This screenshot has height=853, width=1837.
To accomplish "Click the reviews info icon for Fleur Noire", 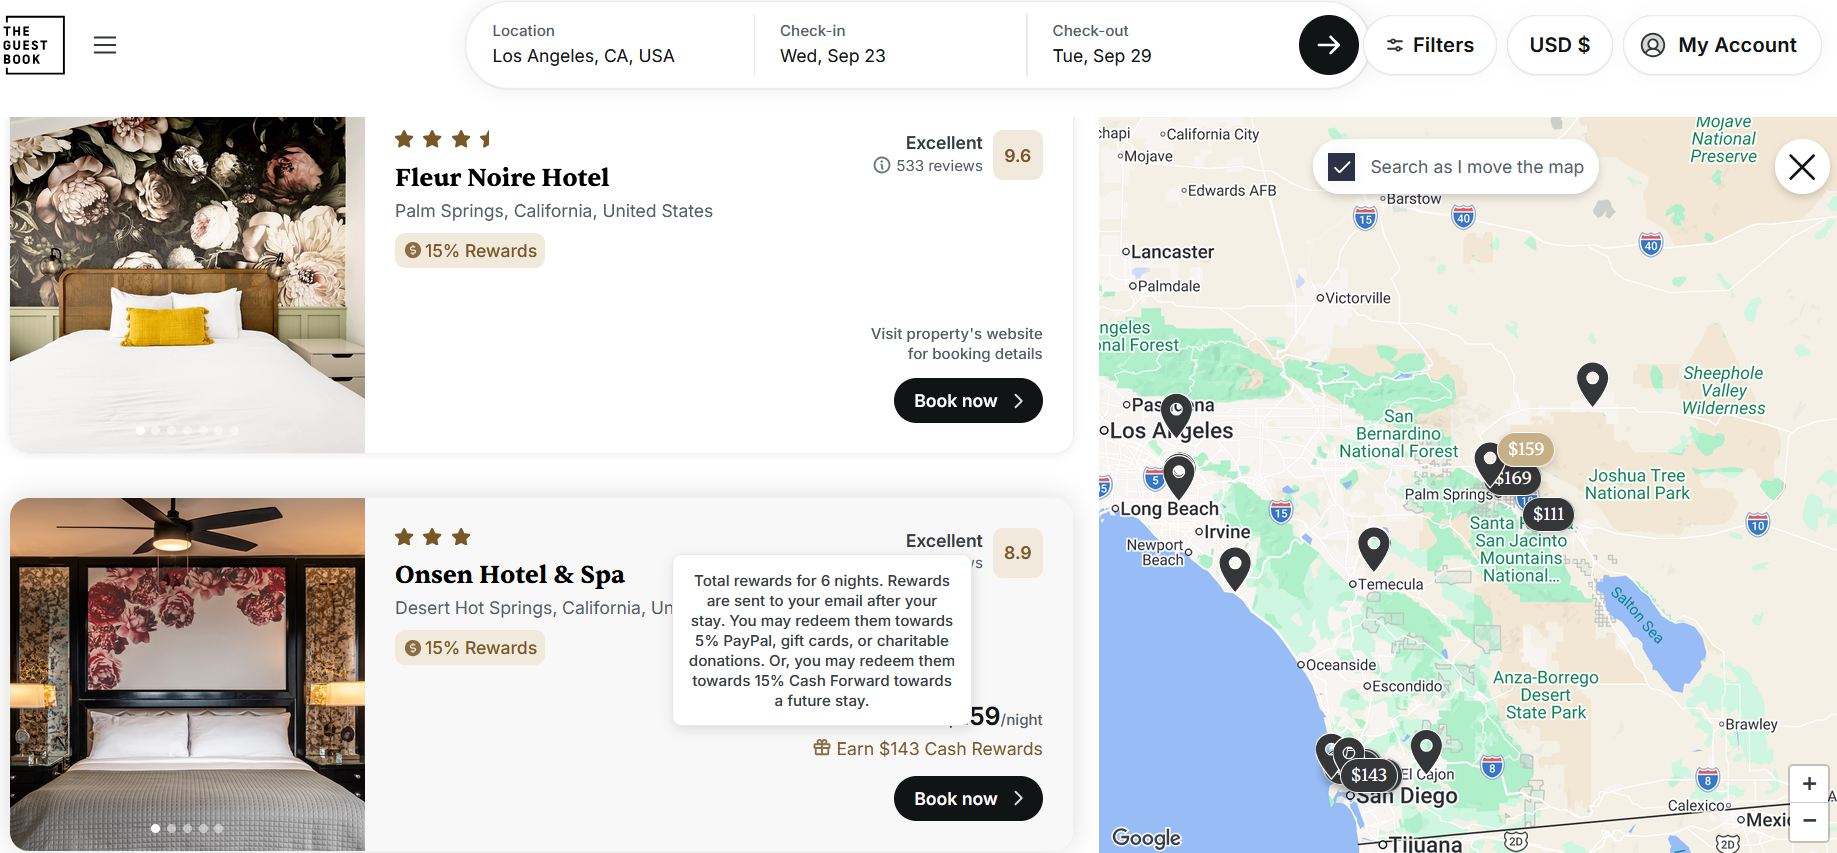I will click(x=882, y=165).
